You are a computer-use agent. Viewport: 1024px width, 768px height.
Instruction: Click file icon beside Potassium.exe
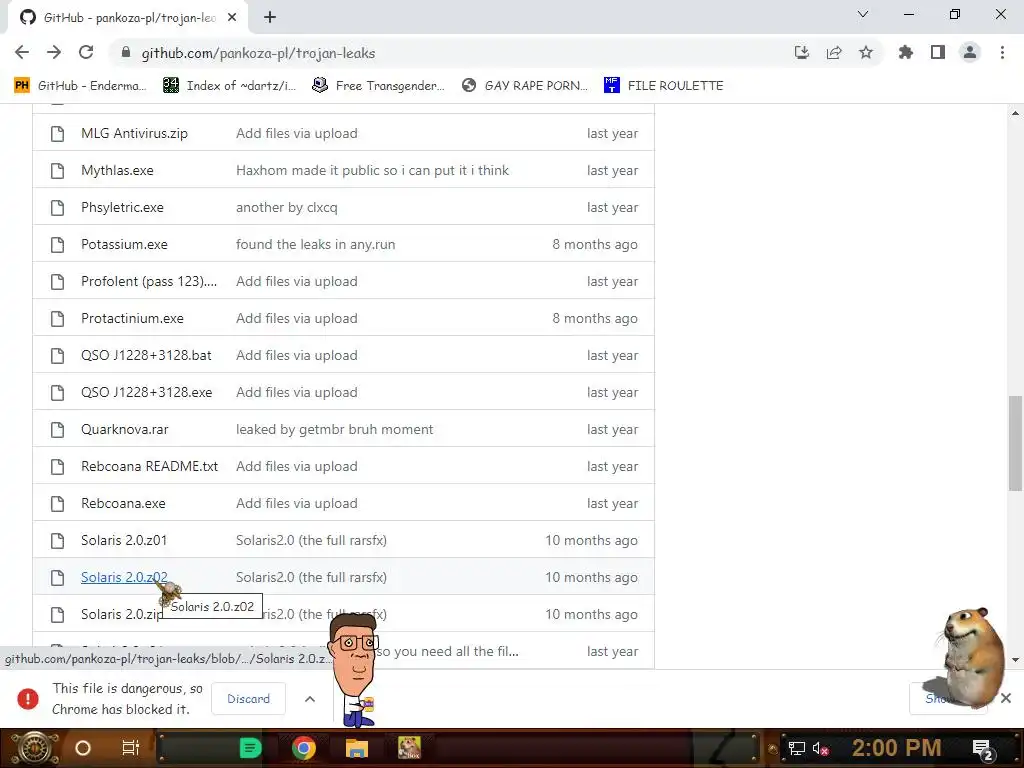coord(57,245)
